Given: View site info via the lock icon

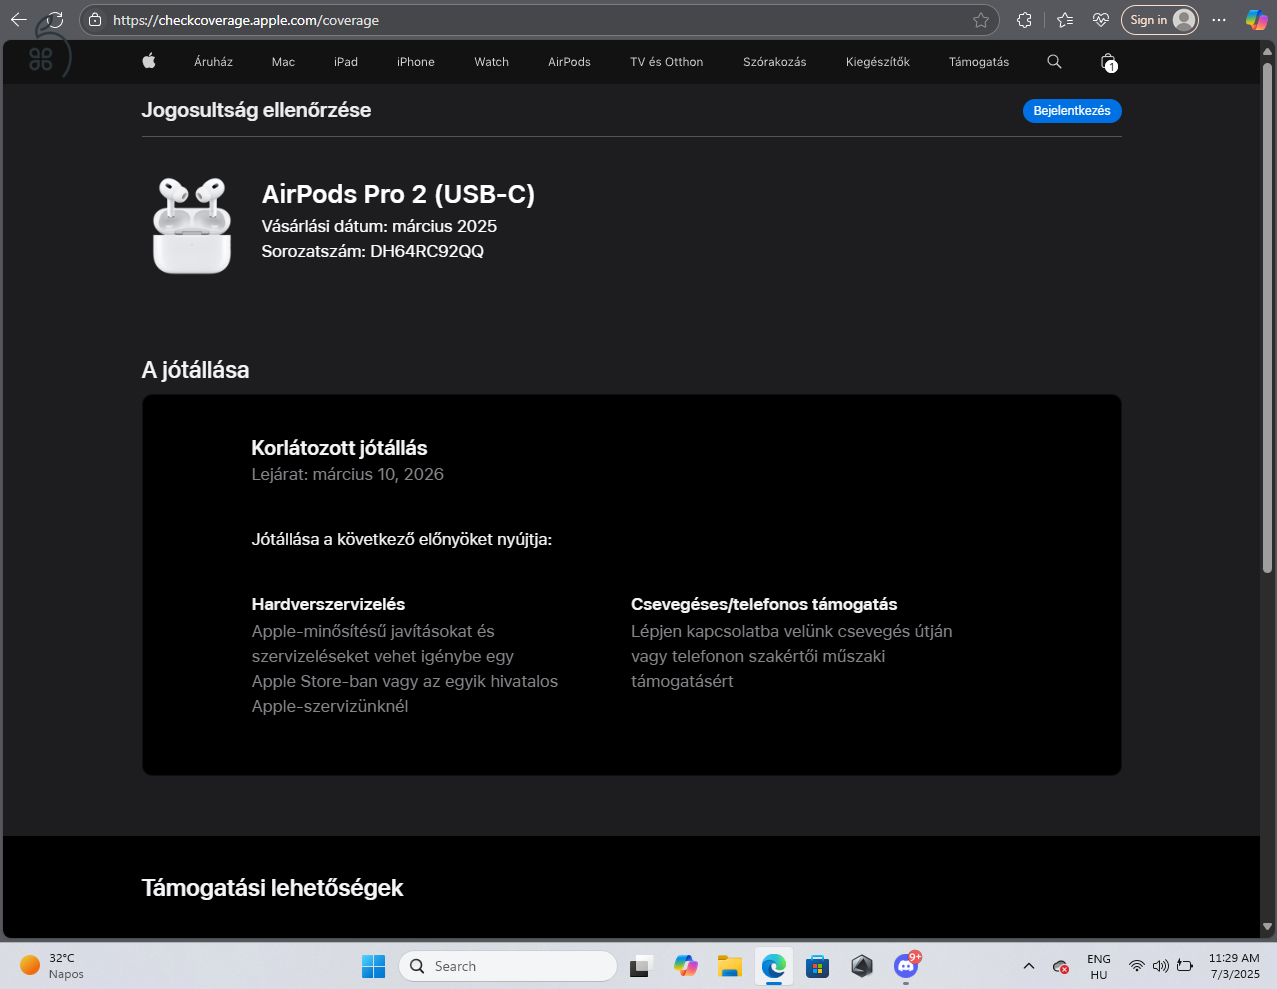Looking at the screenshot, I should 95,20.
